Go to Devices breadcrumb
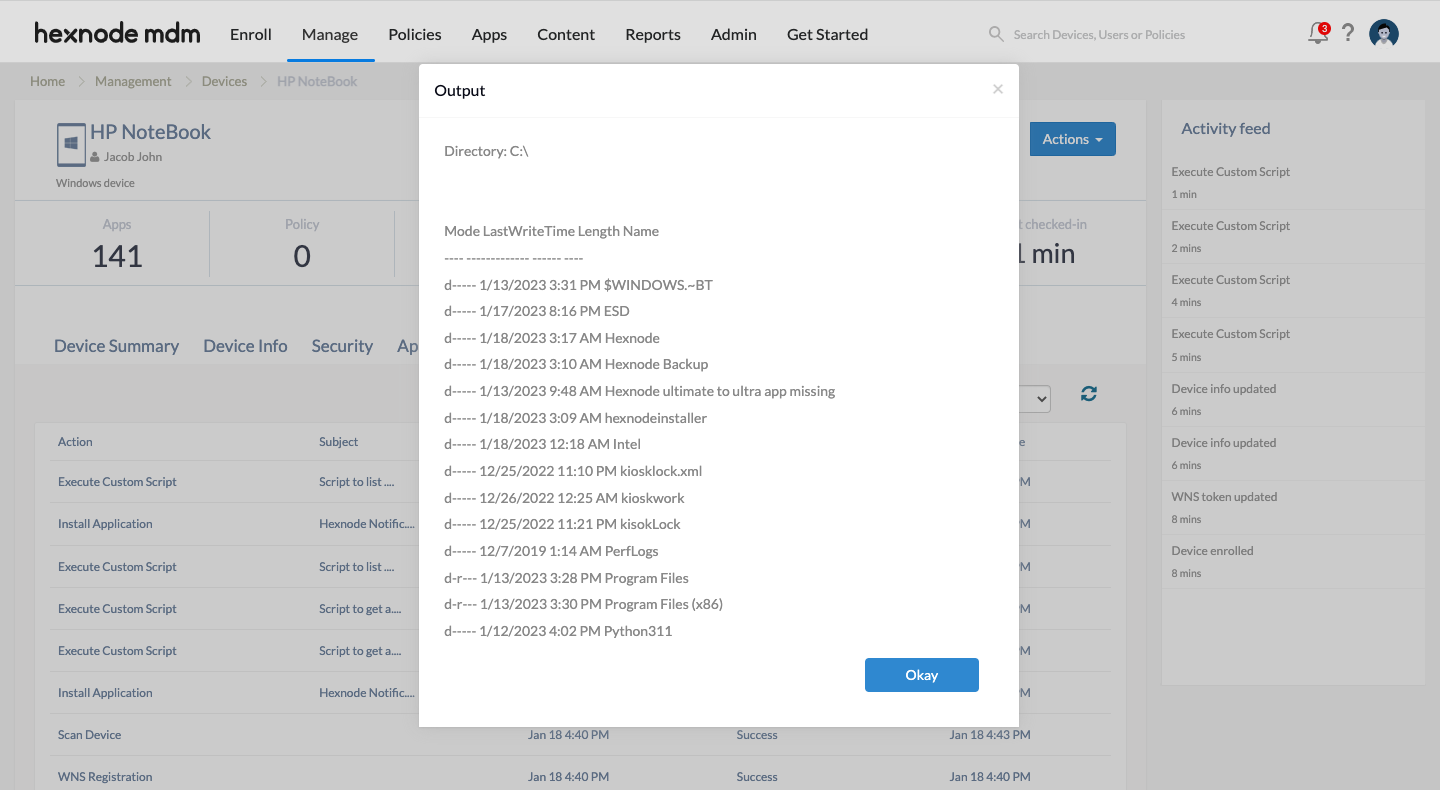This screenshot has height=790, width=1440. click(x=224, y=81)
